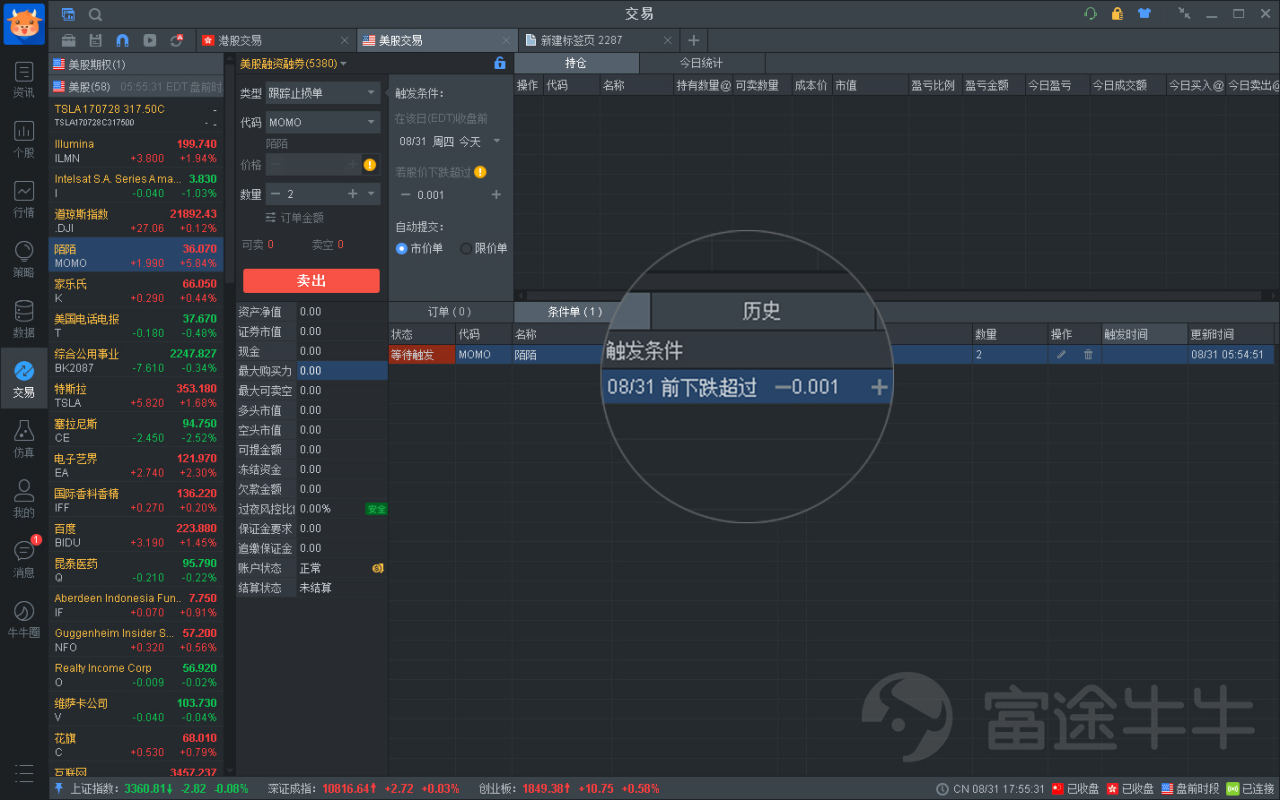Click the refresh icon with red badge
Viewport: 1280px width, 800px height.
click(177, 41)
